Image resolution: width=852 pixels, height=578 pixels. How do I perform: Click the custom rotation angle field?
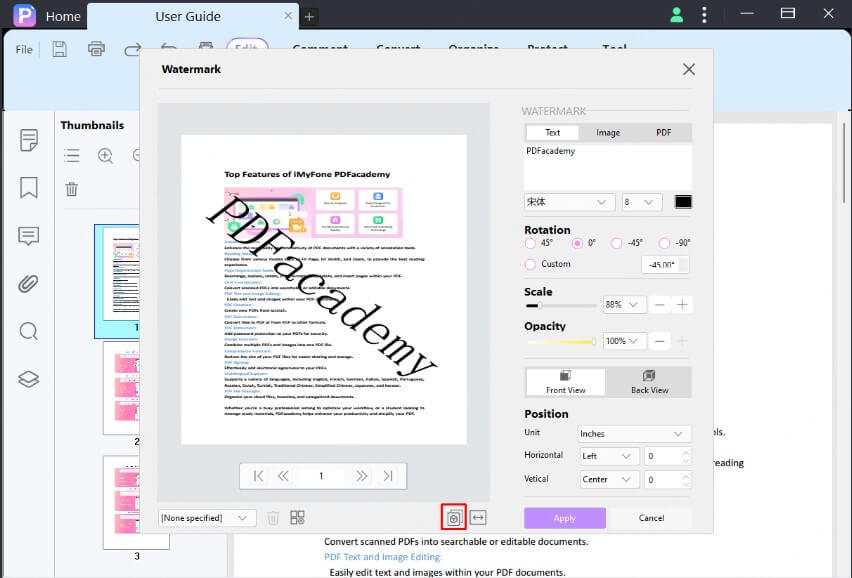(665, 265)
